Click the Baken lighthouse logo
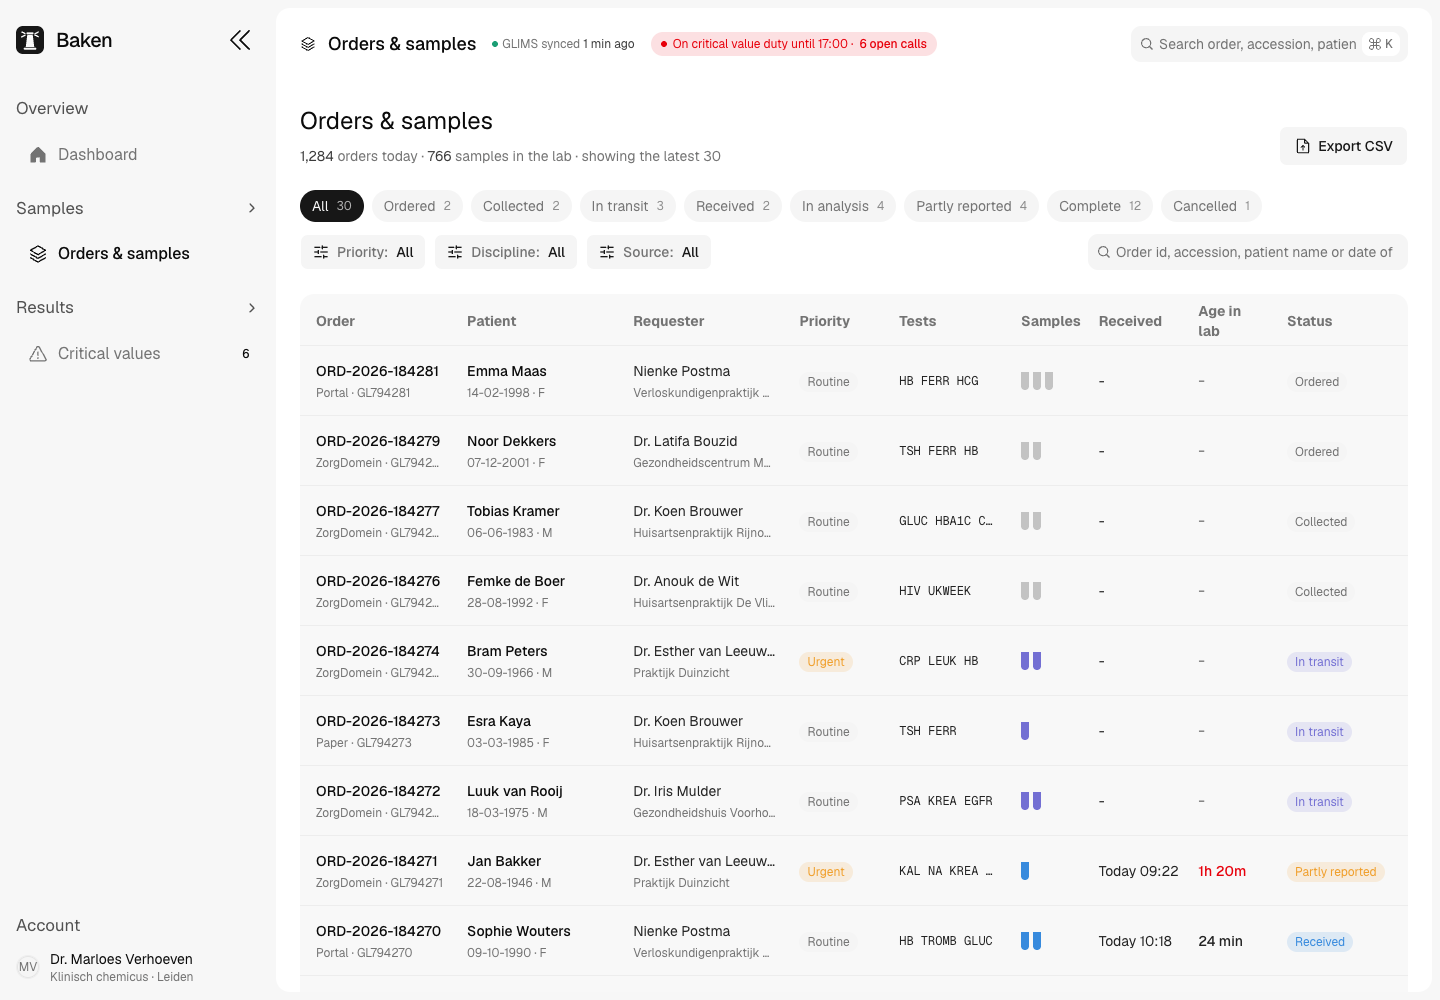The height and width of the screenshot is (1000, 1440). pyautogui.click(x=30, y=40)
